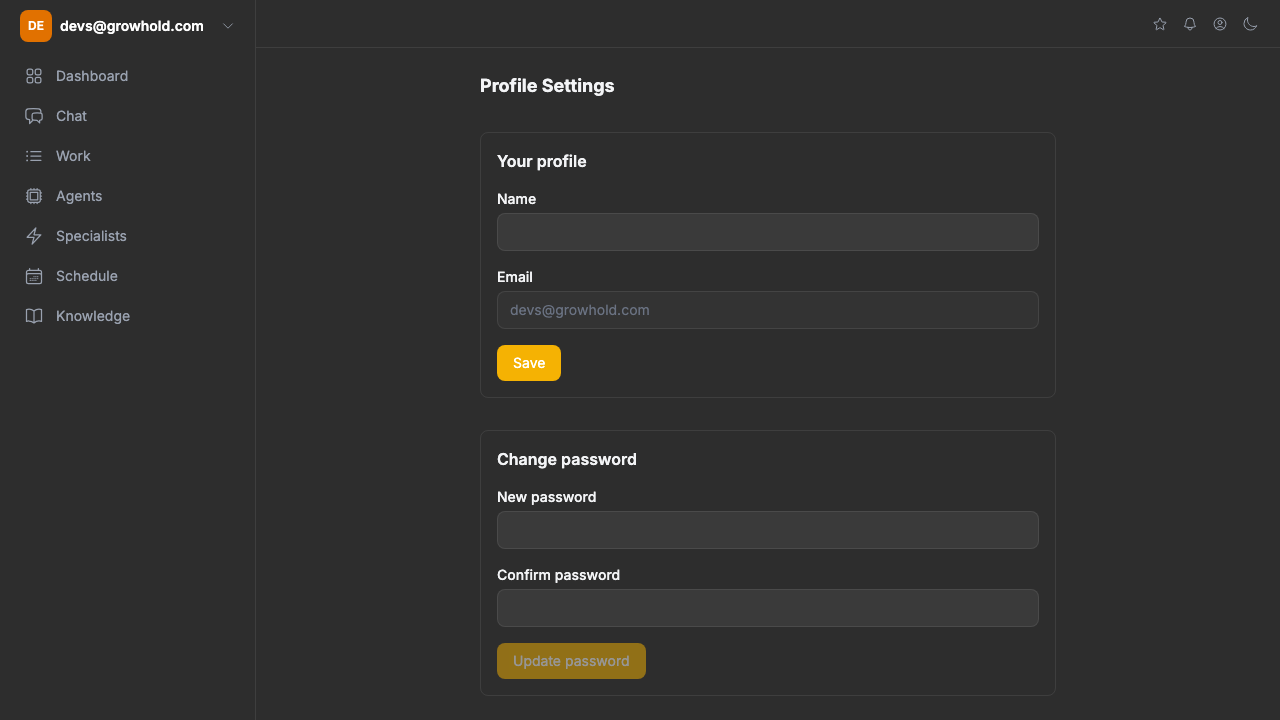Select the Knowledge menu entry
The width and height of the screenshot is (1280, 720).
click(92, 316)
